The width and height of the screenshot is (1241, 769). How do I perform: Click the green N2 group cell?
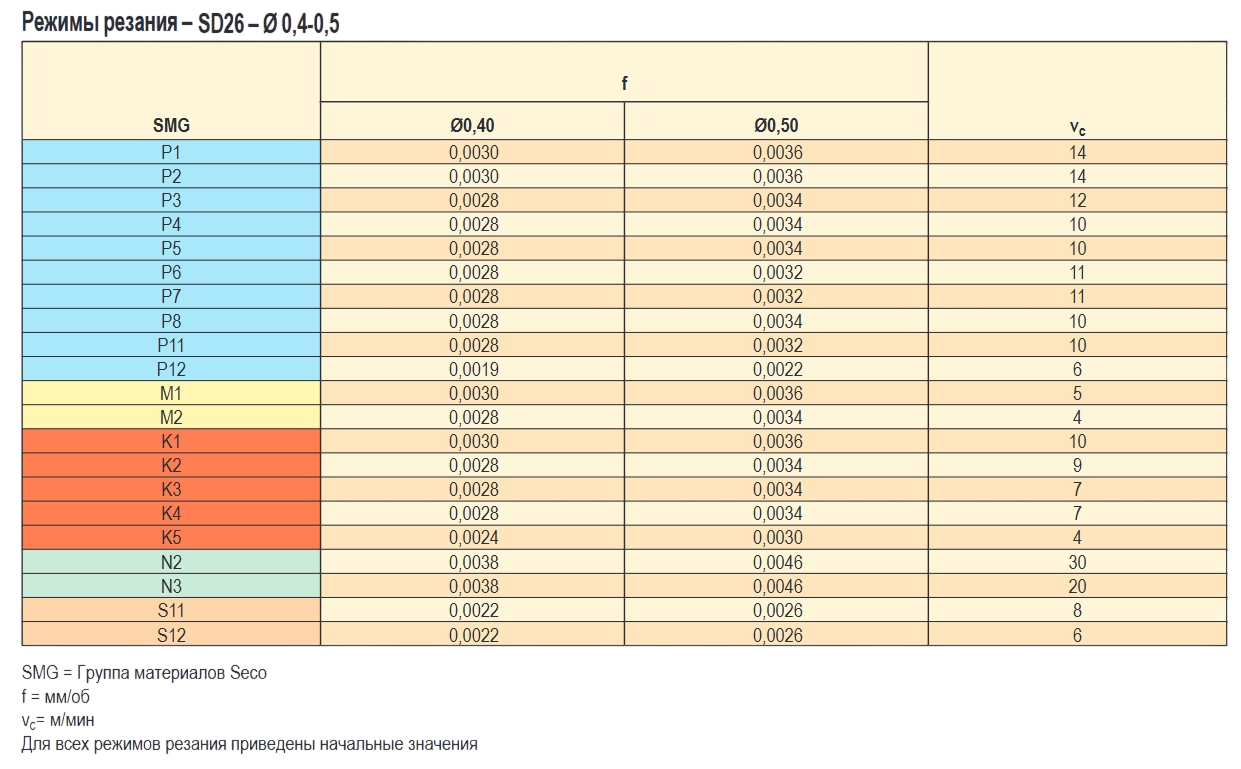point(171,562)
